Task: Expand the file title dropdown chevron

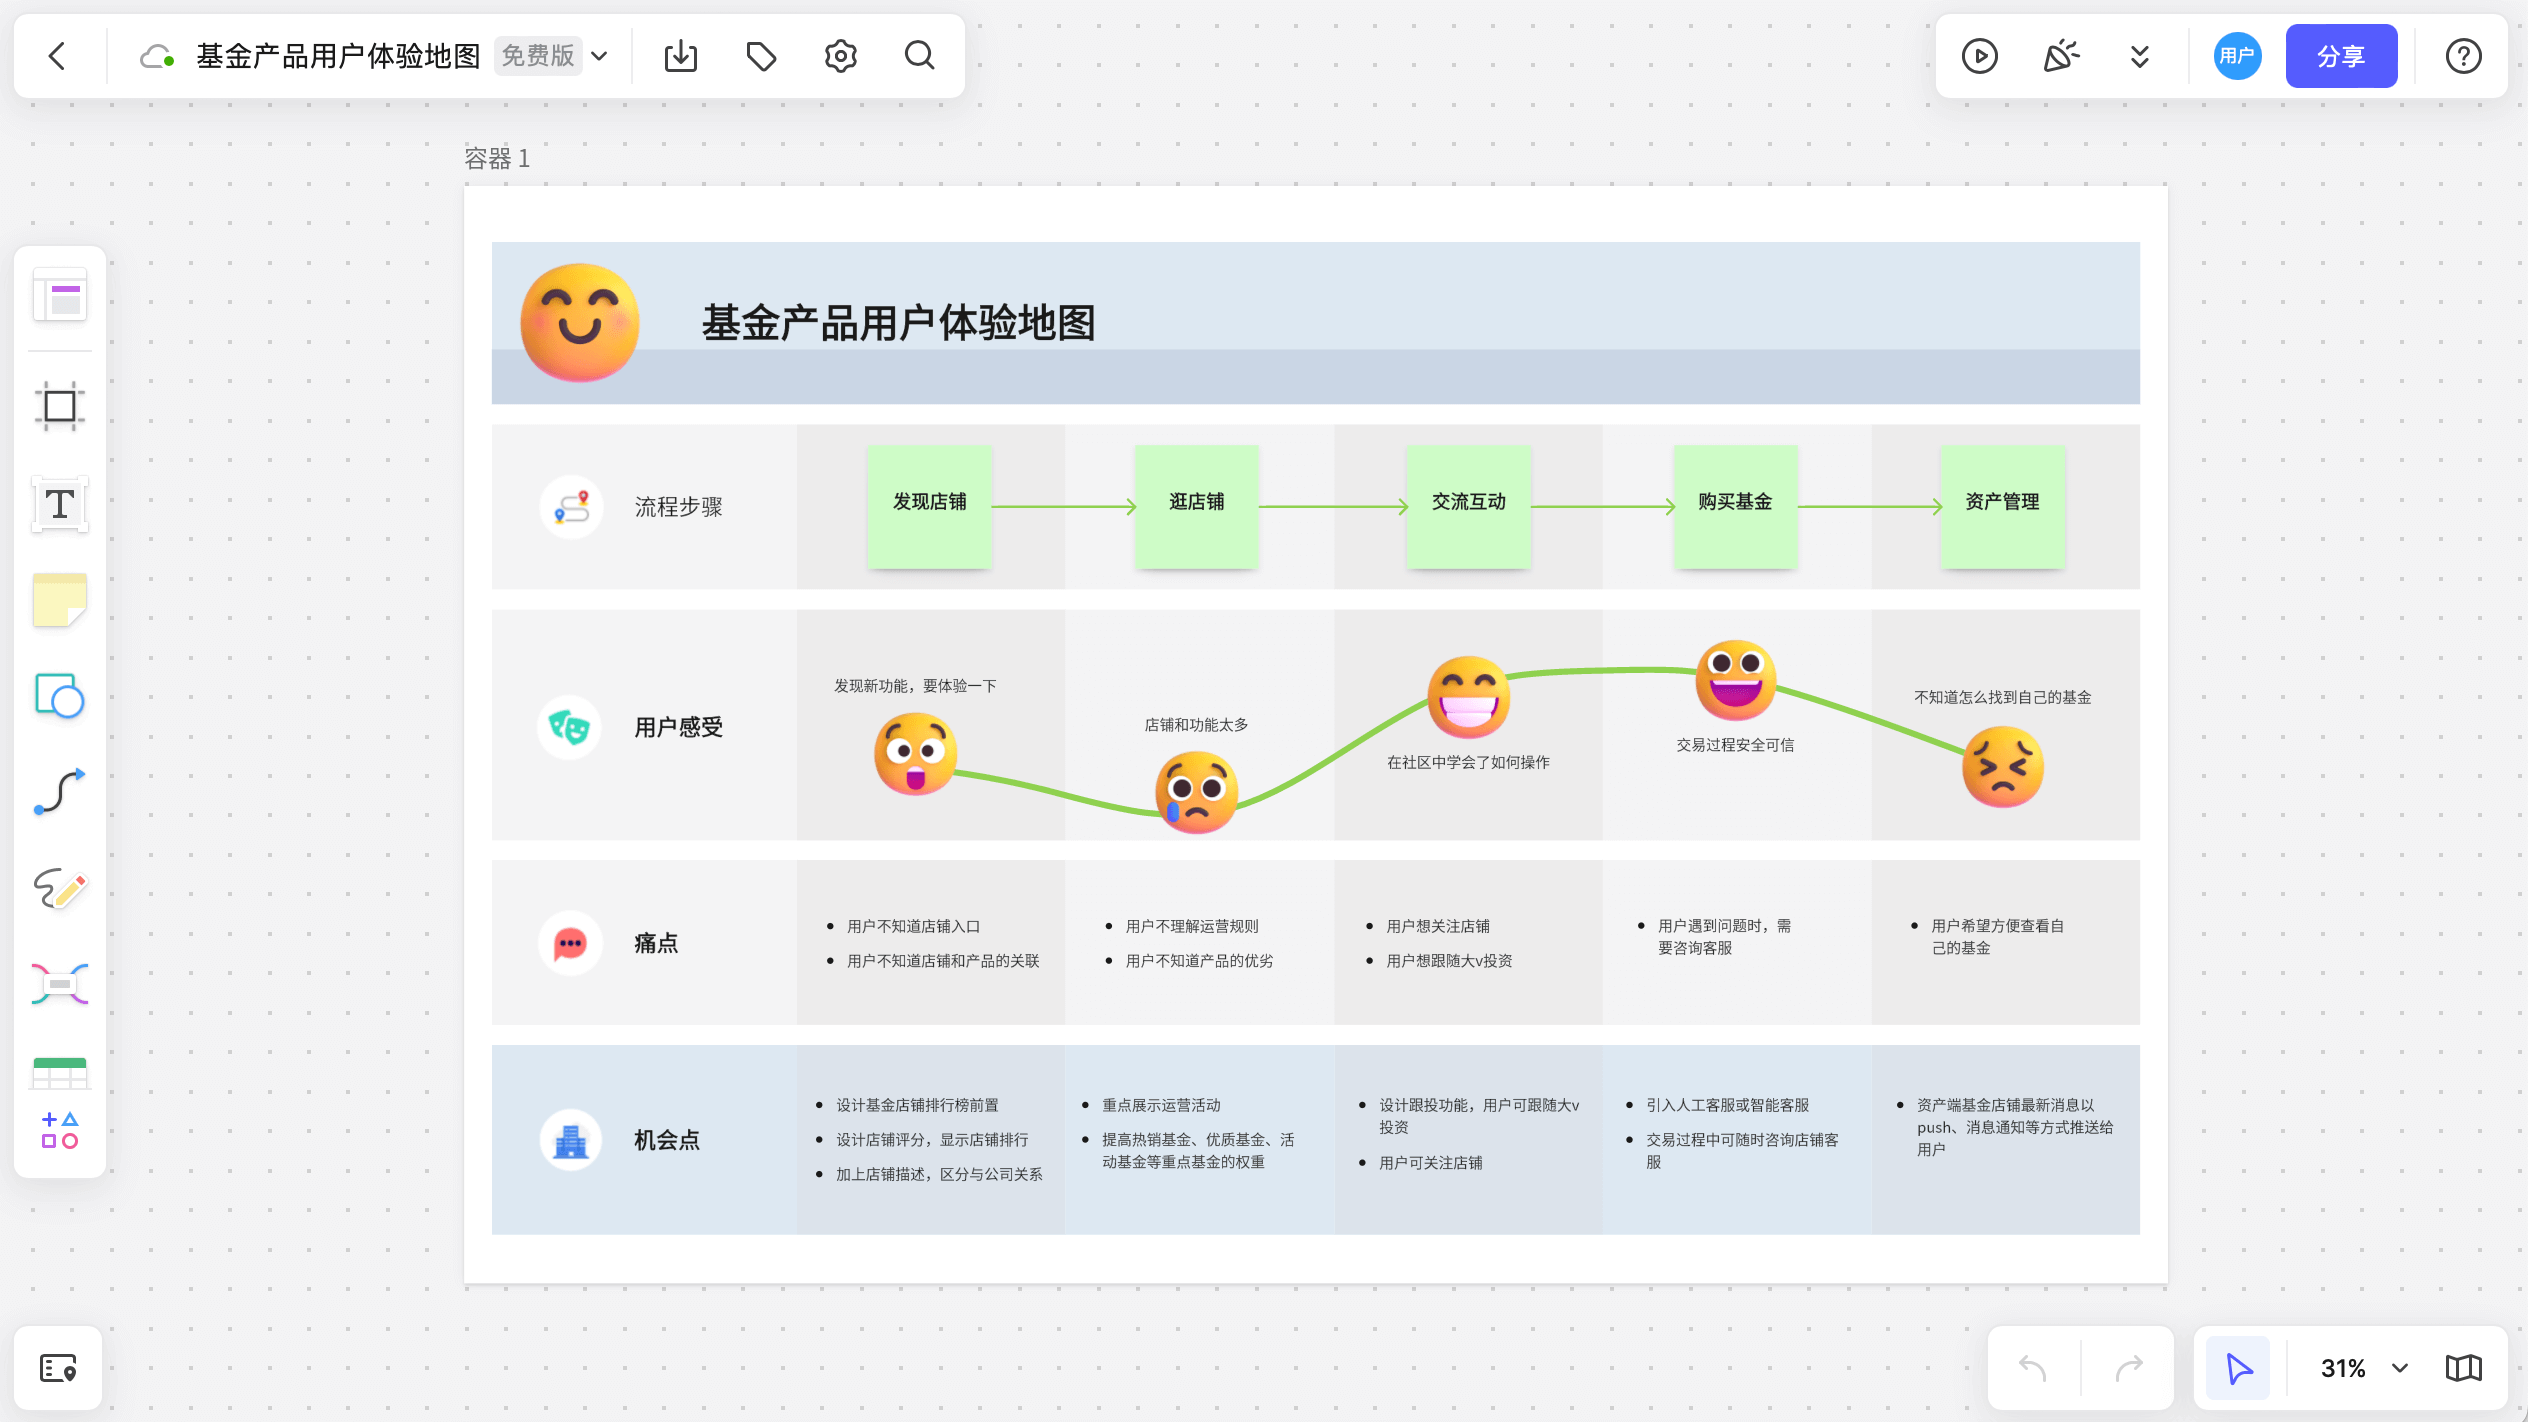Action: click(600, 56)
